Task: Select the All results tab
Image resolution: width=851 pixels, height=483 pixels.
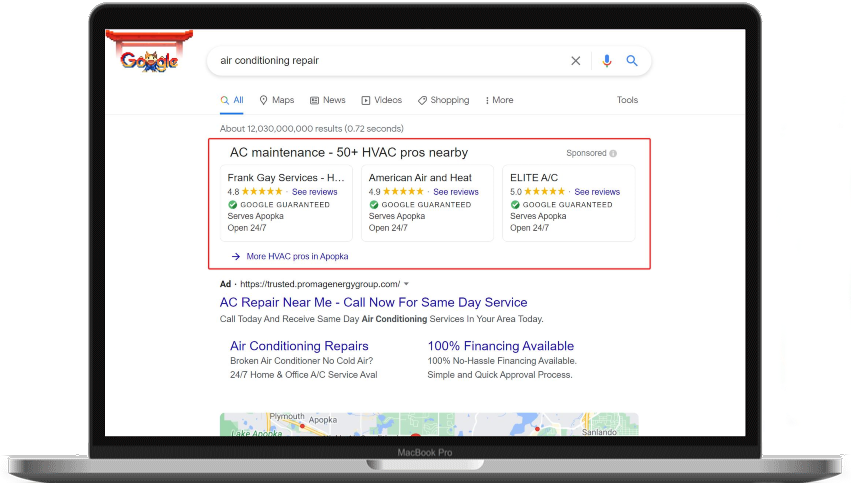Action: [232, 100]
